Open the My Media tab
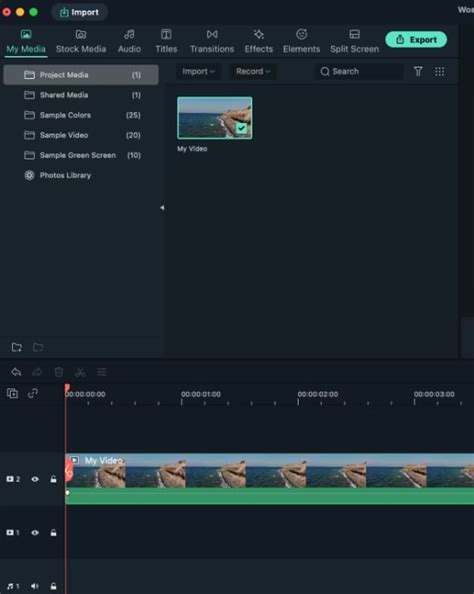The image size is (474, 594). point(26,42)
